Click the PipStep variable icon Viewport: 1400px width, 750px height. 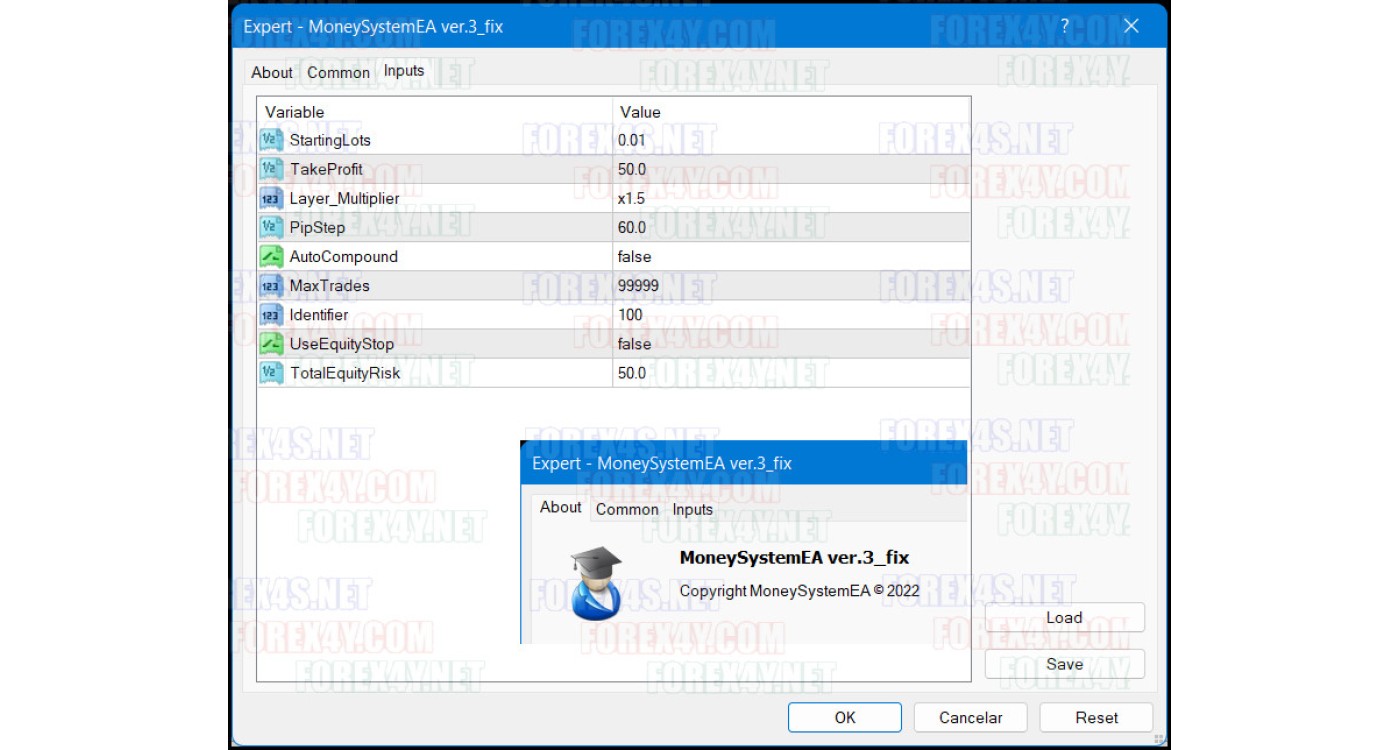[x=271, y=227]
